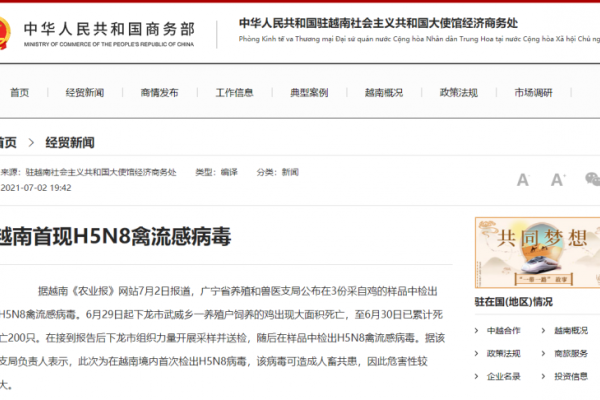This screenshot has width=600, height=400.
Task: Click Ministry of Commerce English subtitle
Action: point(109,44)
